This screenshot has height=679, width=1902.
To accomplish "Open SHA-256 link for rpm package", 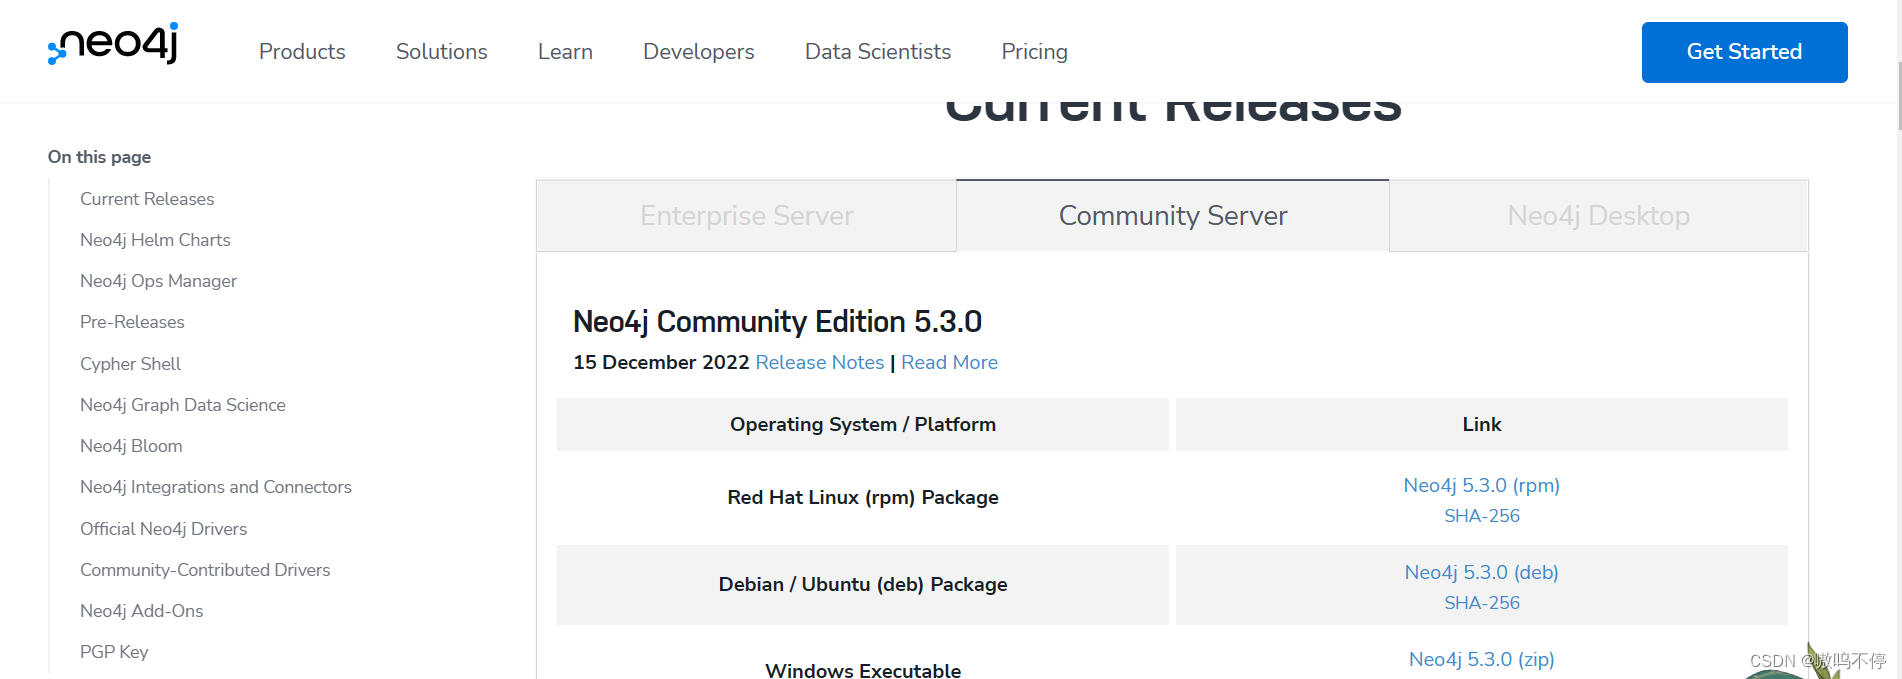I will (1481, 516).
